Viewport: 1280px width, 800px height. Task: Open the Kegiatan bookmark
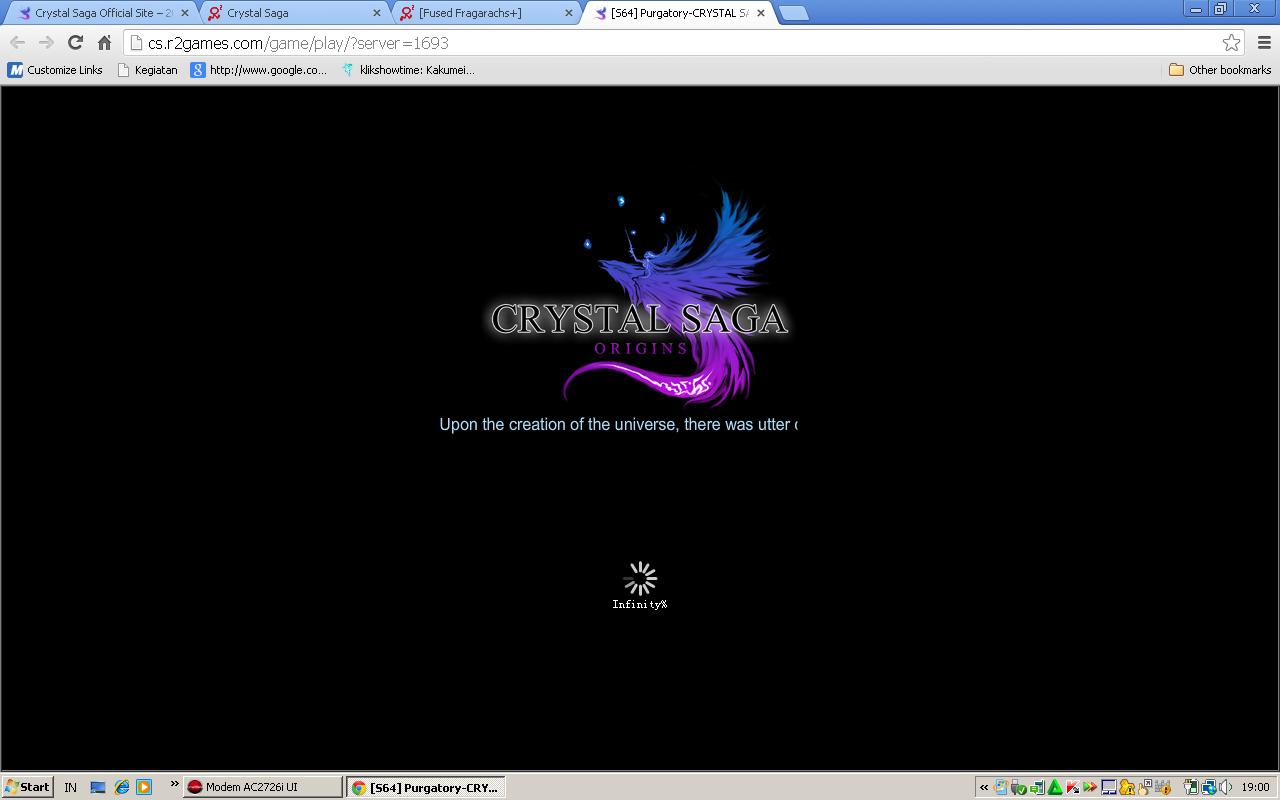(148, 70)
